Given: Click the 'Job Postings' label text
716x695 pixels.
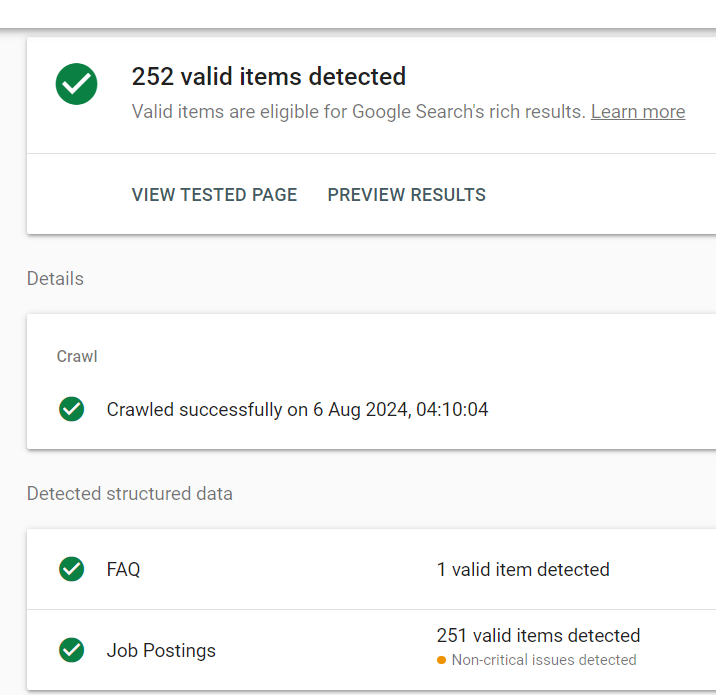Looking at the screenshot, I should pos(161,650).
